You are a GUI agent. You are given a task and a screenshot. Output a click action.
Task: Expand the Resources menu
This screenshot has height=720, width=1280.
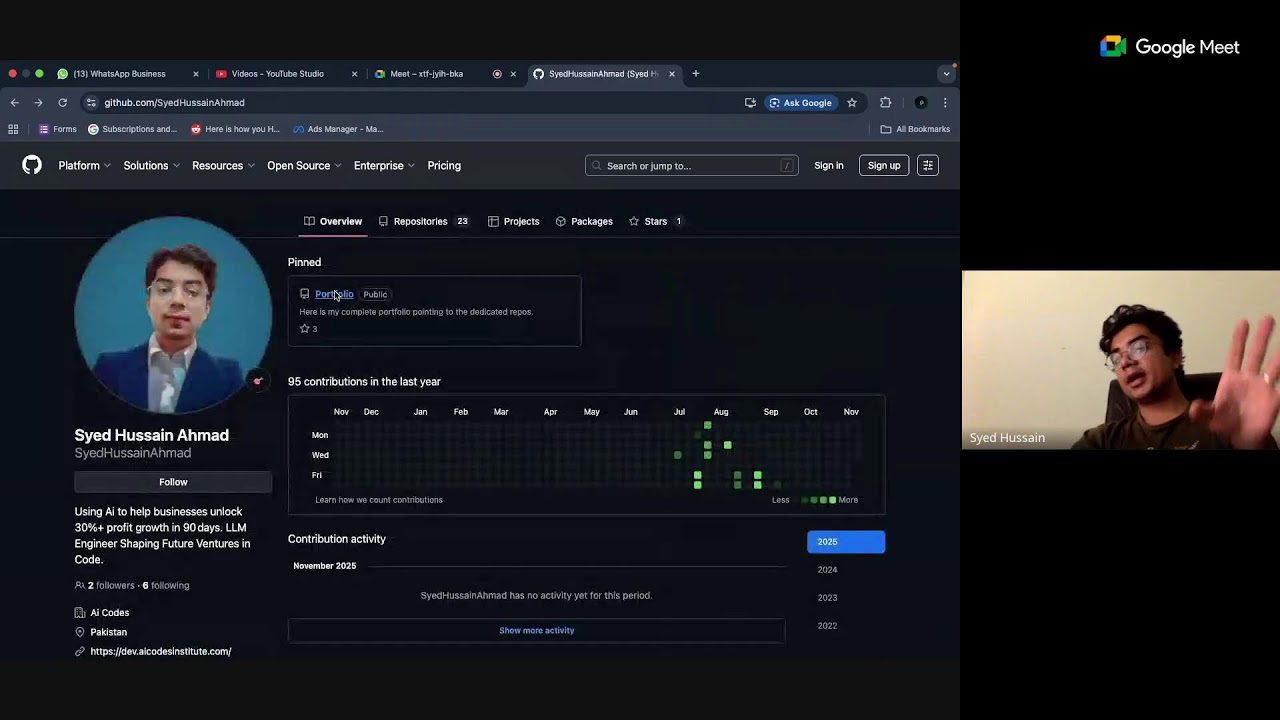click(223, 165)
